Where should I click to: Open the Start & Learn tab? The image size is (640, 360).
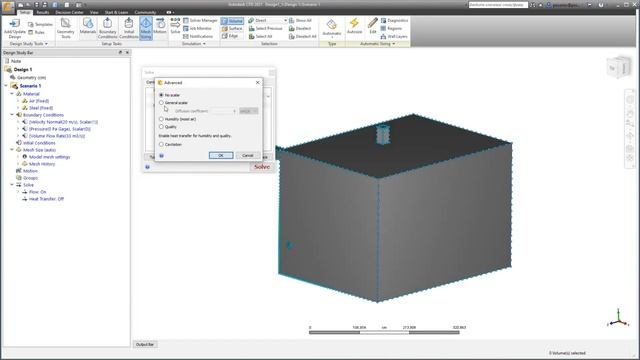116,12
